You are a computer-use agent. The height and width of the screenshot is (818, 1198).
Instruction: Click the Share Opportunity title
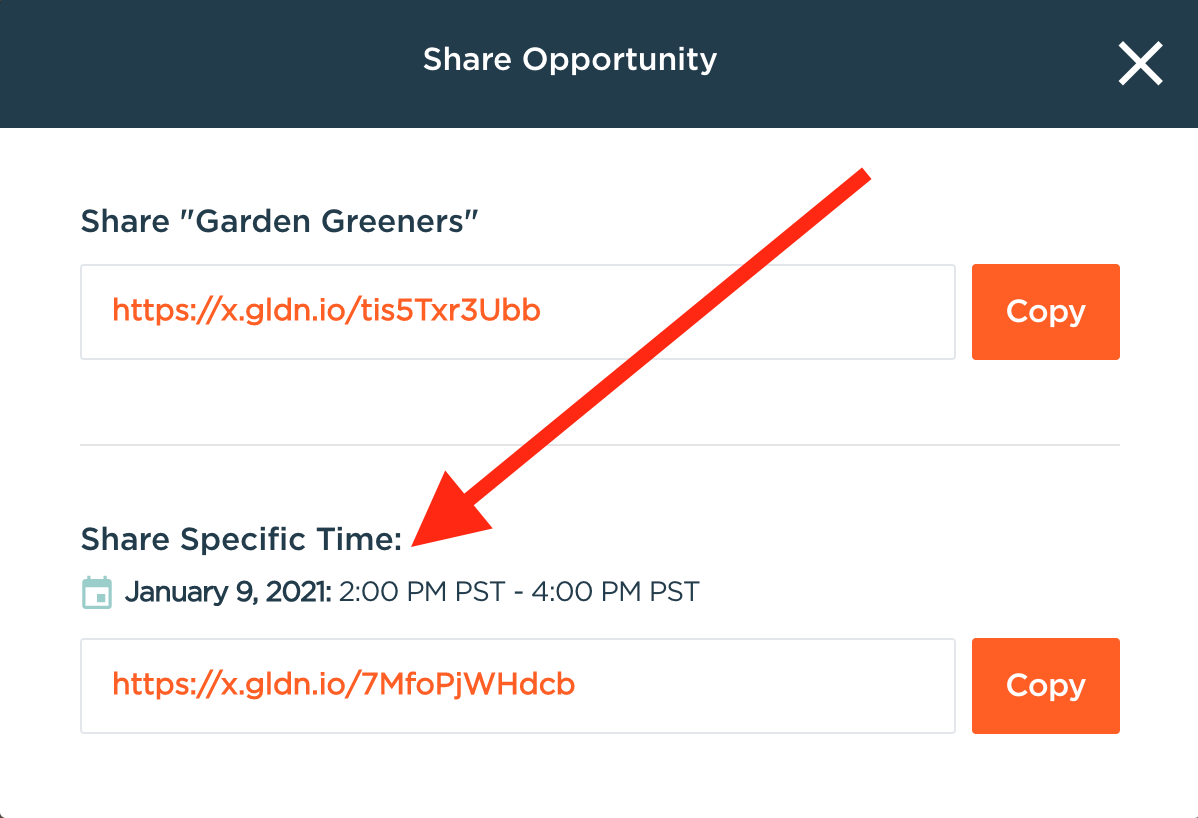tap(569, 60)
